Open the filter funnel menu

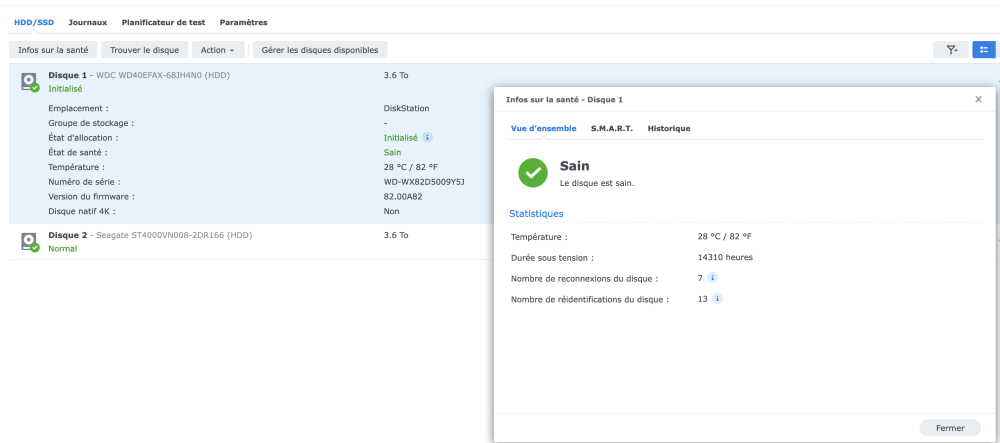point(950,49)
